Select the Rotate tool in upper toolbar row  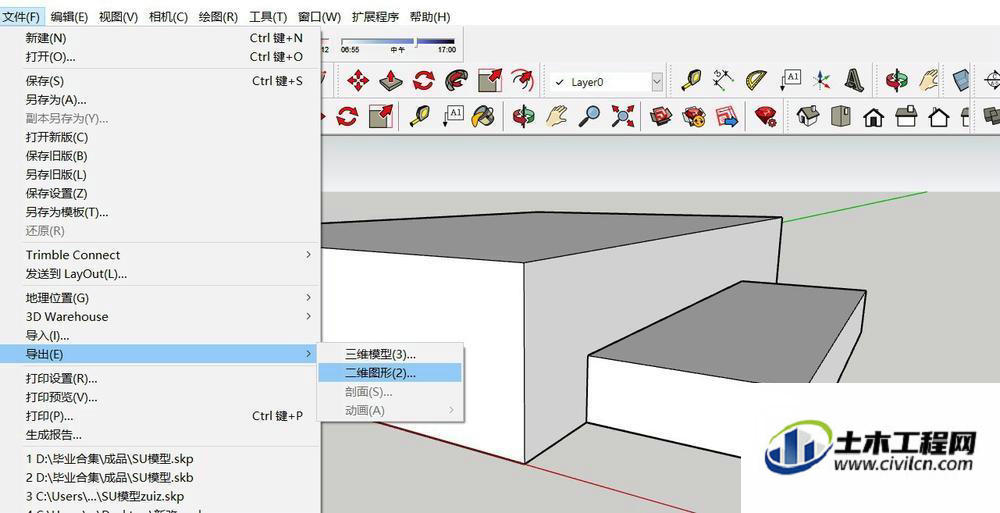click(423, 81)
